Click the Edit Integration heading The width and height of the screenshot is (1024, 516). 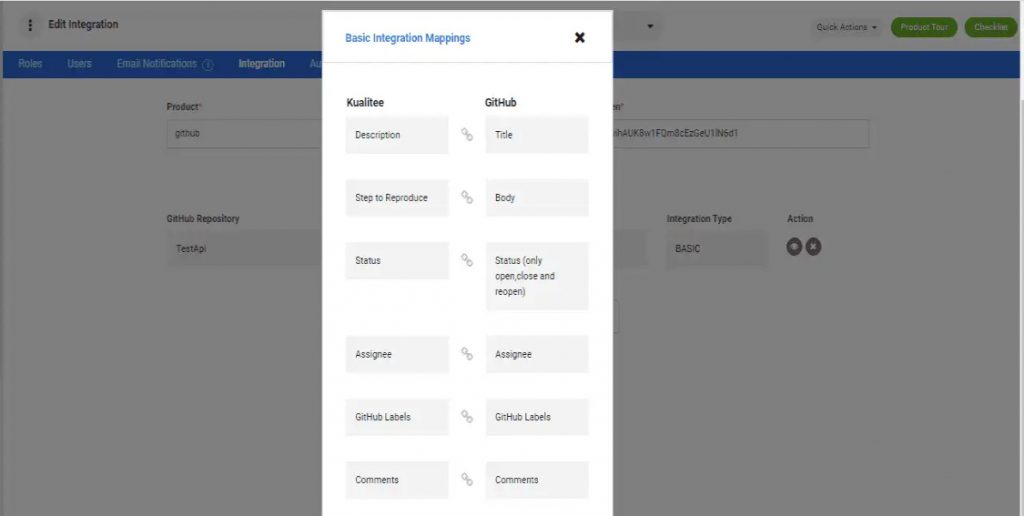83,25
